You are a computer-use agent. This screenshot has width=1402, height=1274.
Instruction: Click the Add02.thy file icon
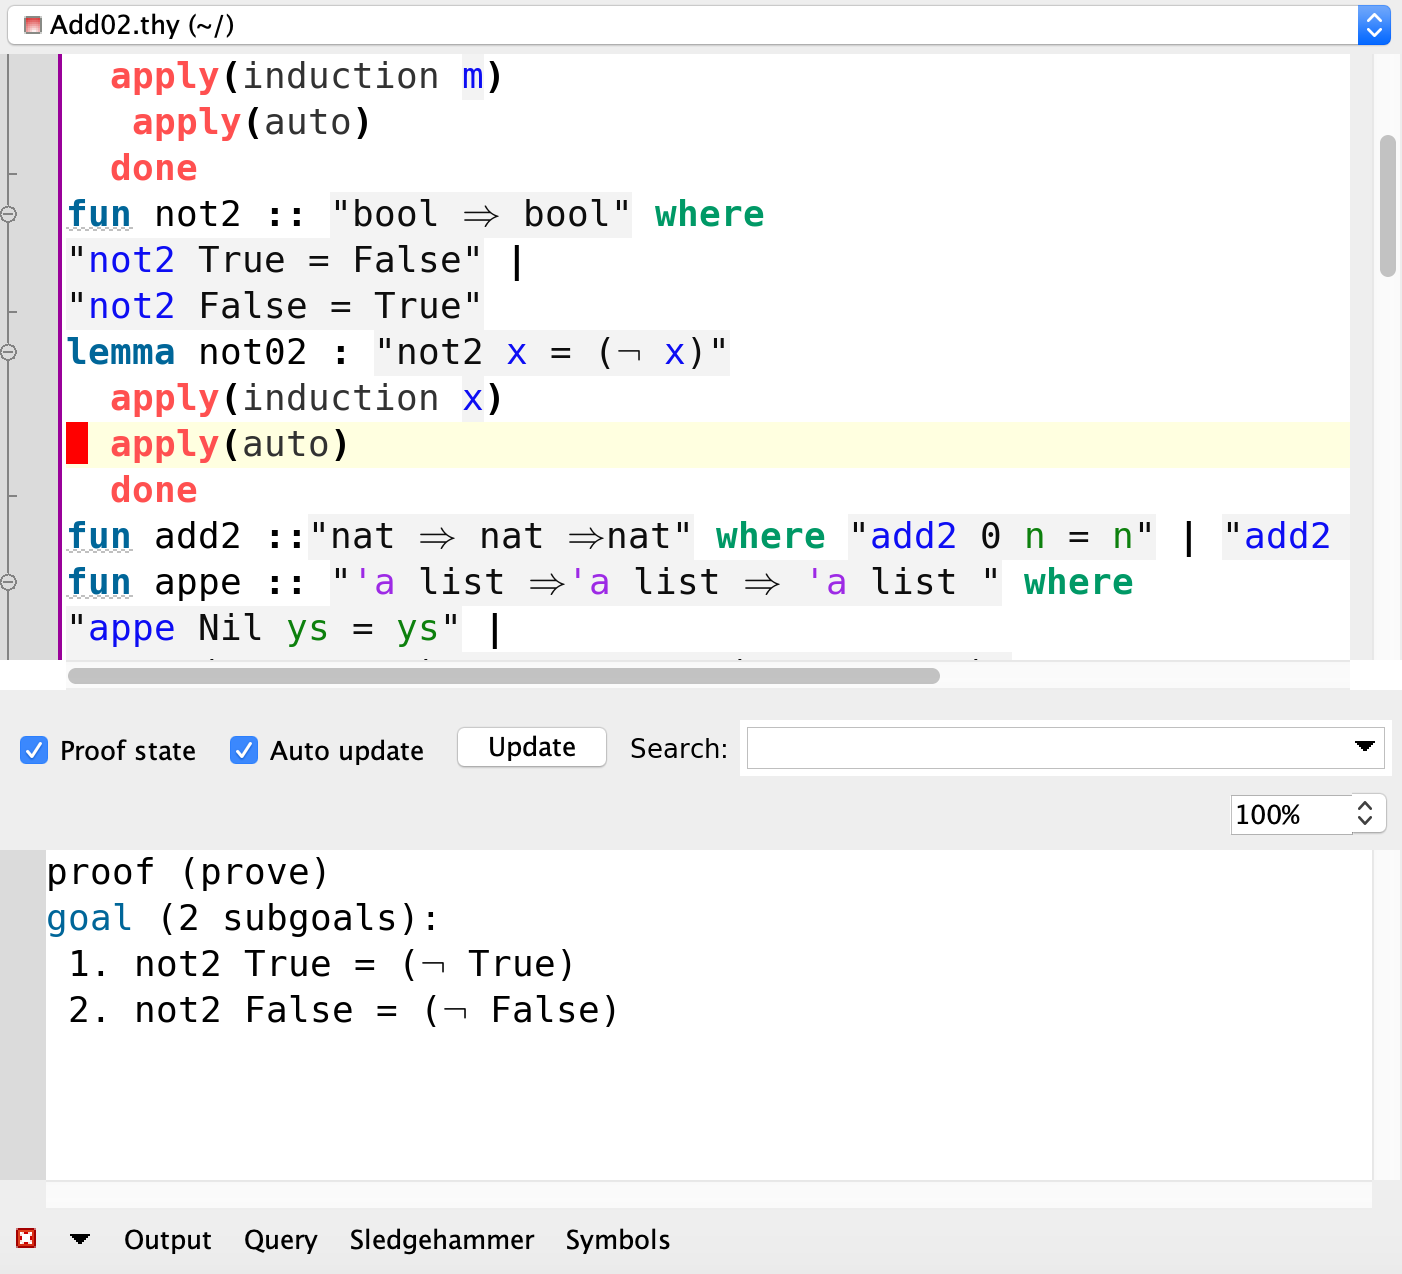click(33, 25)
